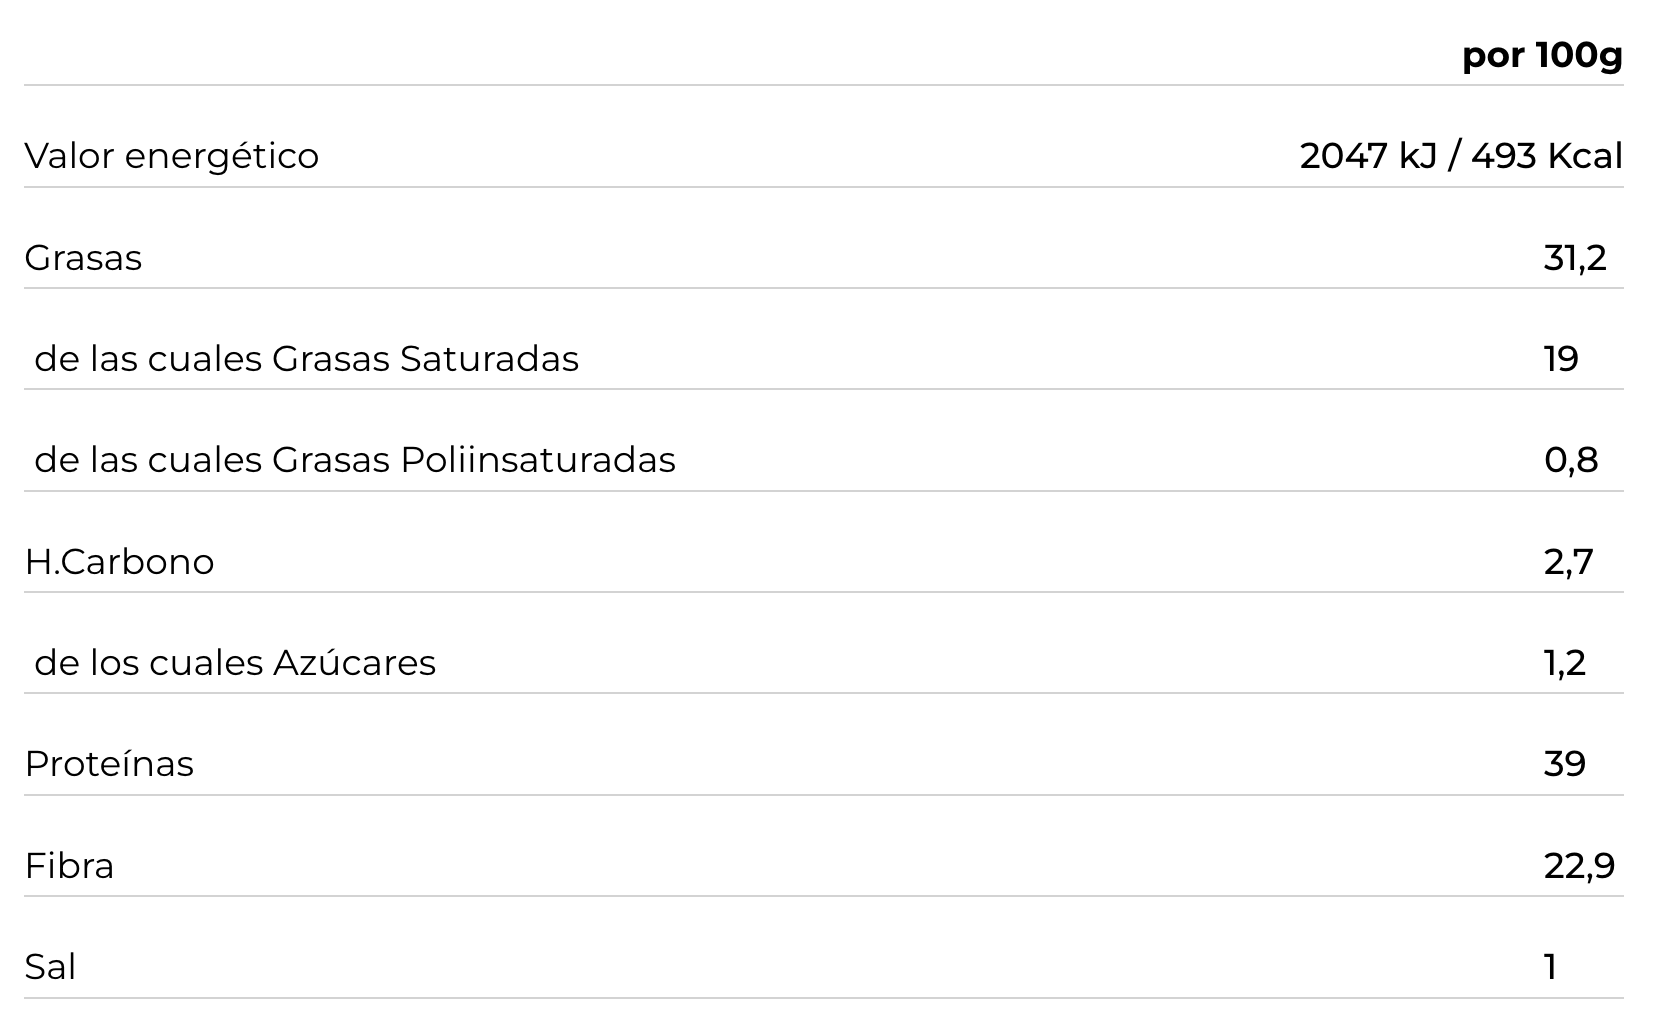
Task: Click the "por 100g" column header
Action: 1541,55
